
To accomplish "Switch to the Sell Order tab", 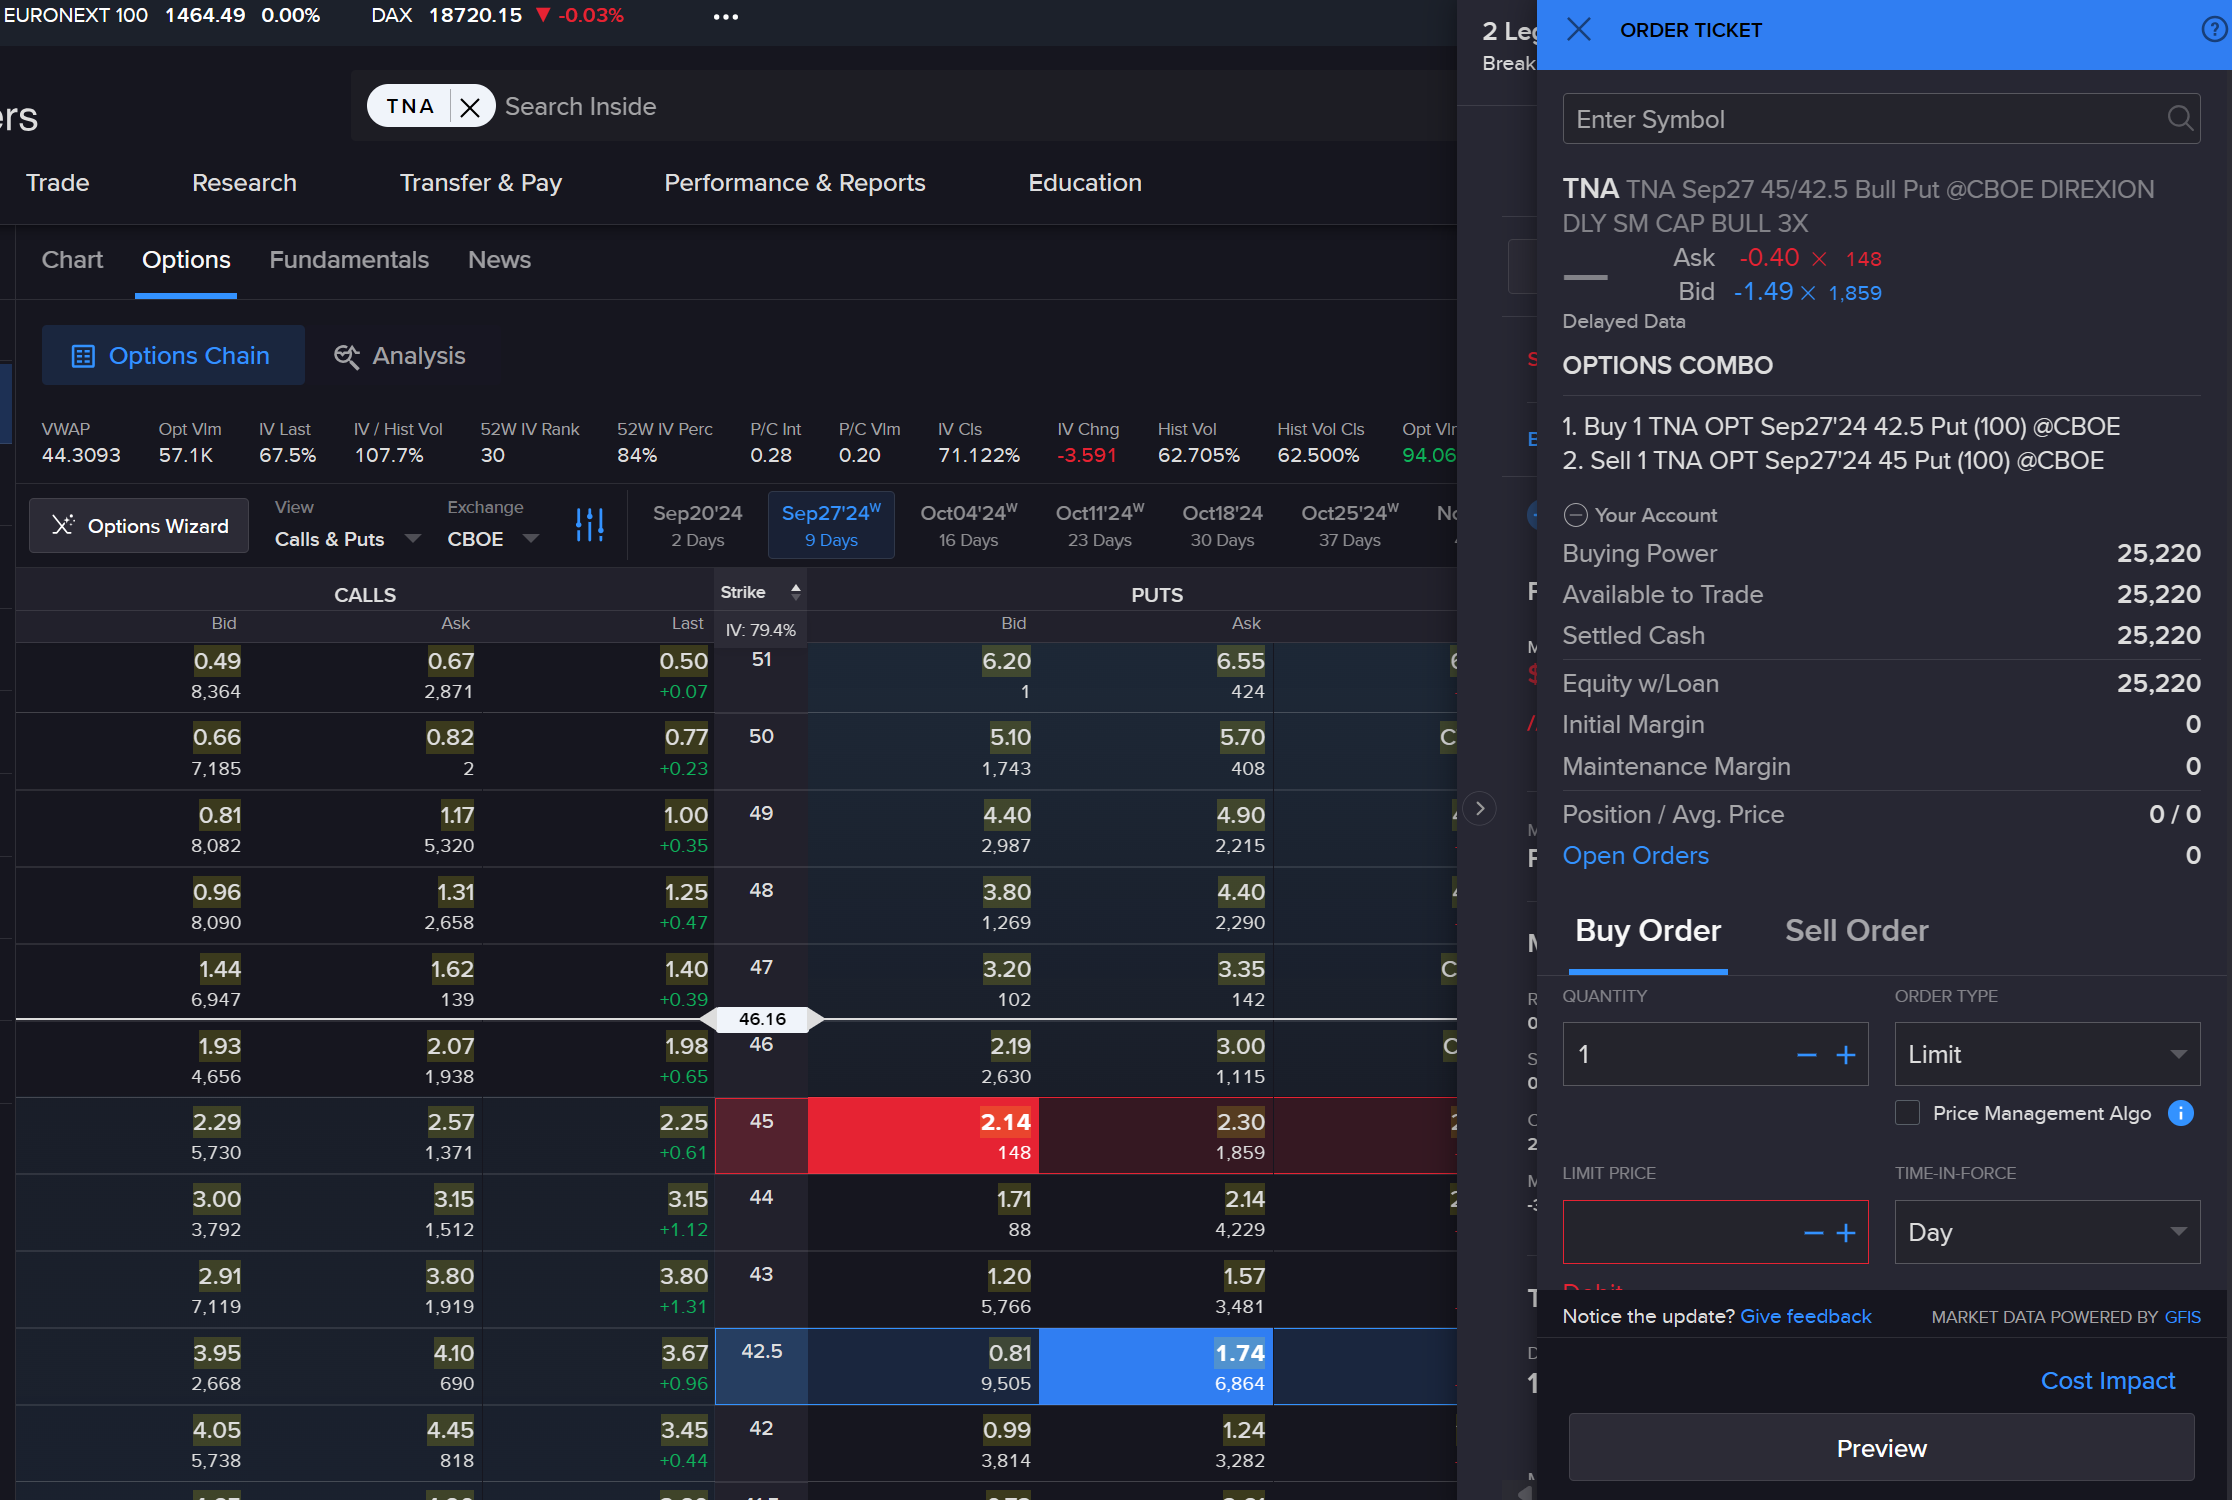I will pyautogui.click(x=1856, y=931).
